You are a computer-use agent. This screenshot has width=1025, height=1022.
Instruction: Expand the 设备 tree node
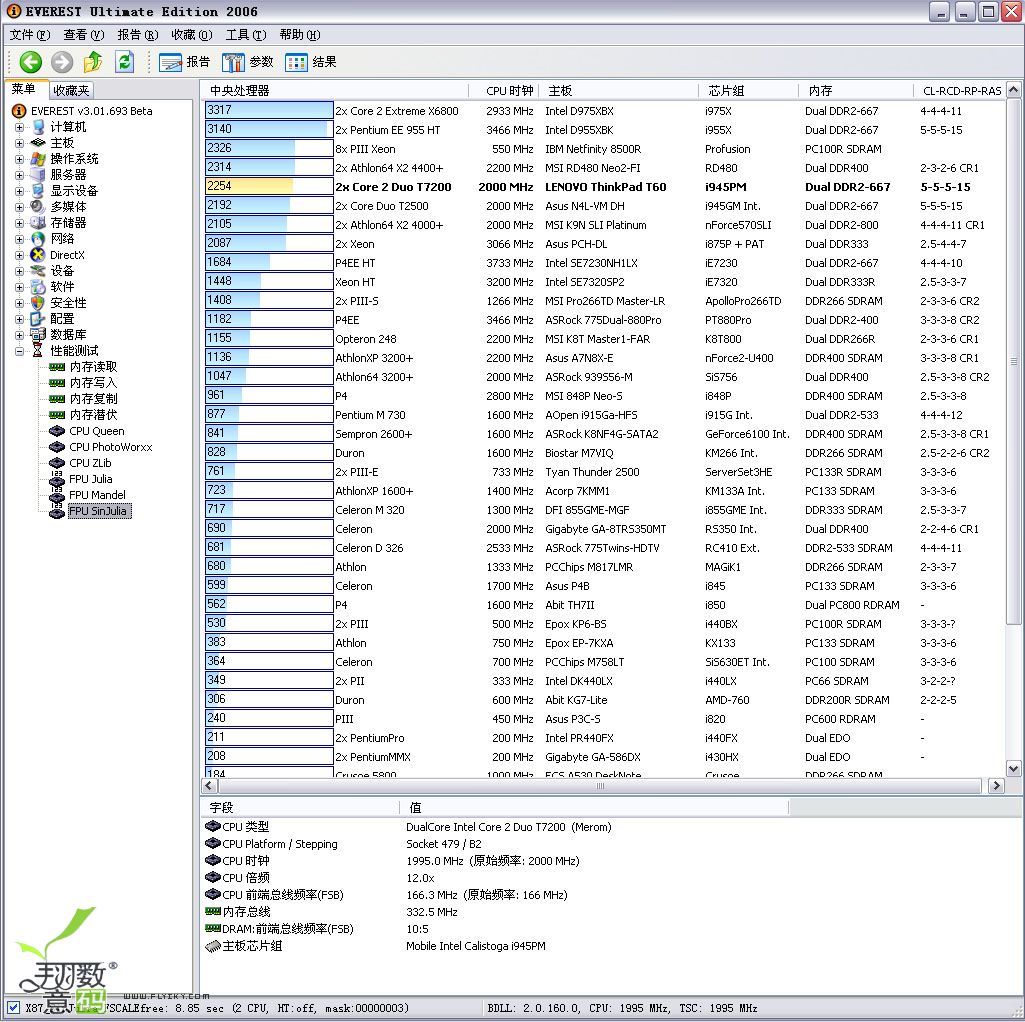point(19,271)
